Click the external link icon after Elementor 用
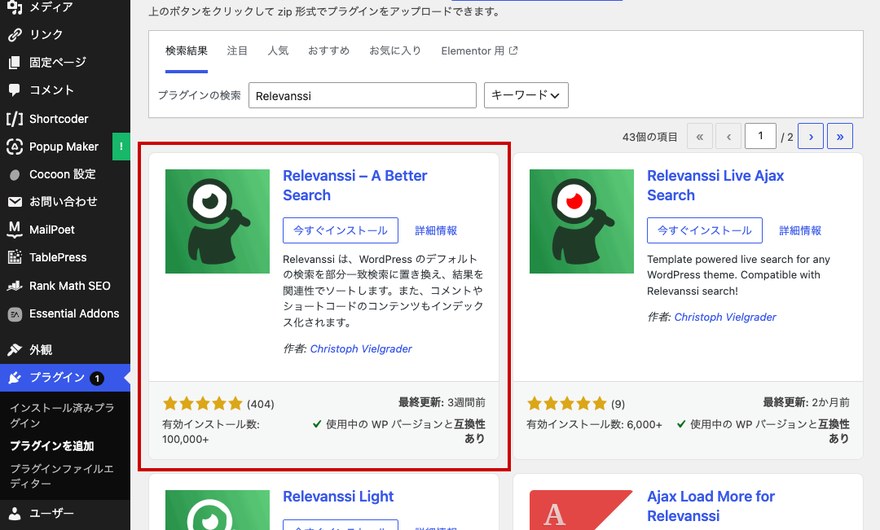The width and height of the screenshot is (880, 530). pyautogui.click(x=513, y=51)
